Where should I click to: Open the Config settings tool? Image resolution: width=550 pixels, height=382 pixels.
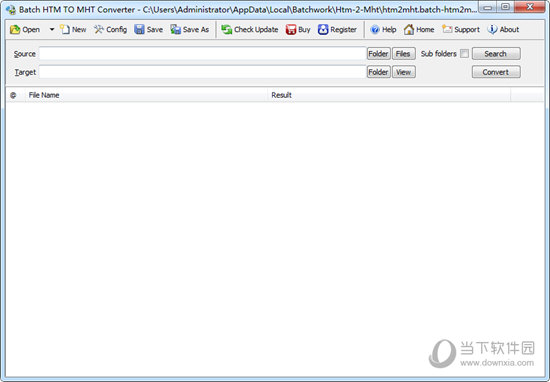click(x=110, y=30)
